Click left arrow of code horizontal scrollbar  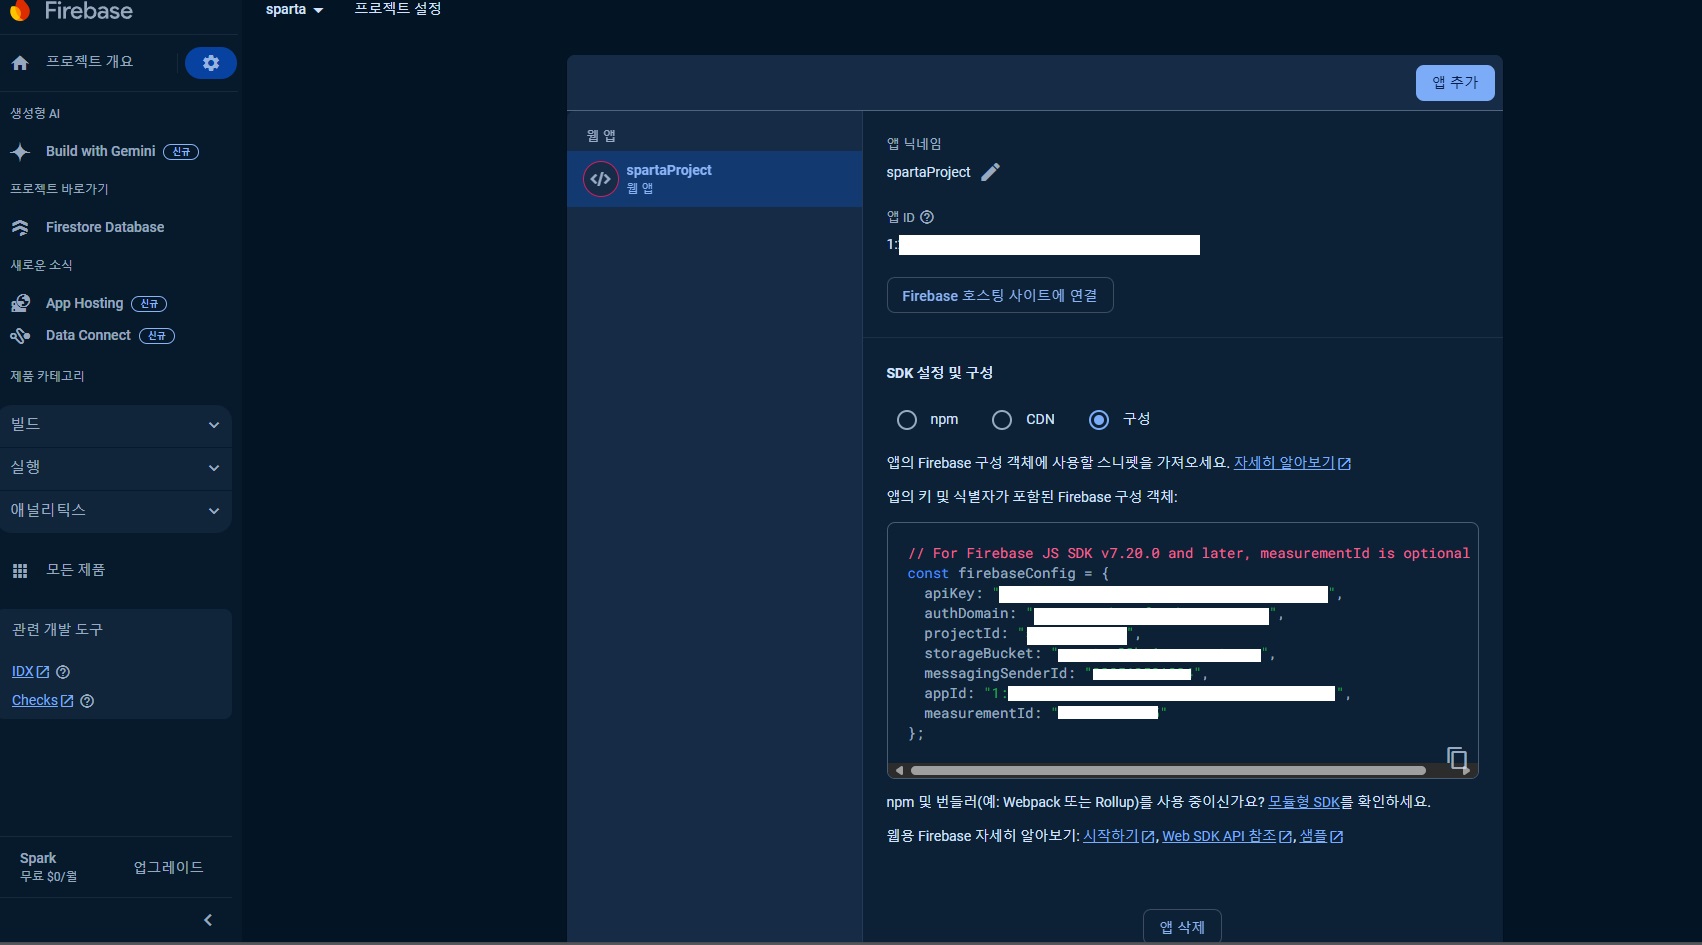[x=899, y=770]
